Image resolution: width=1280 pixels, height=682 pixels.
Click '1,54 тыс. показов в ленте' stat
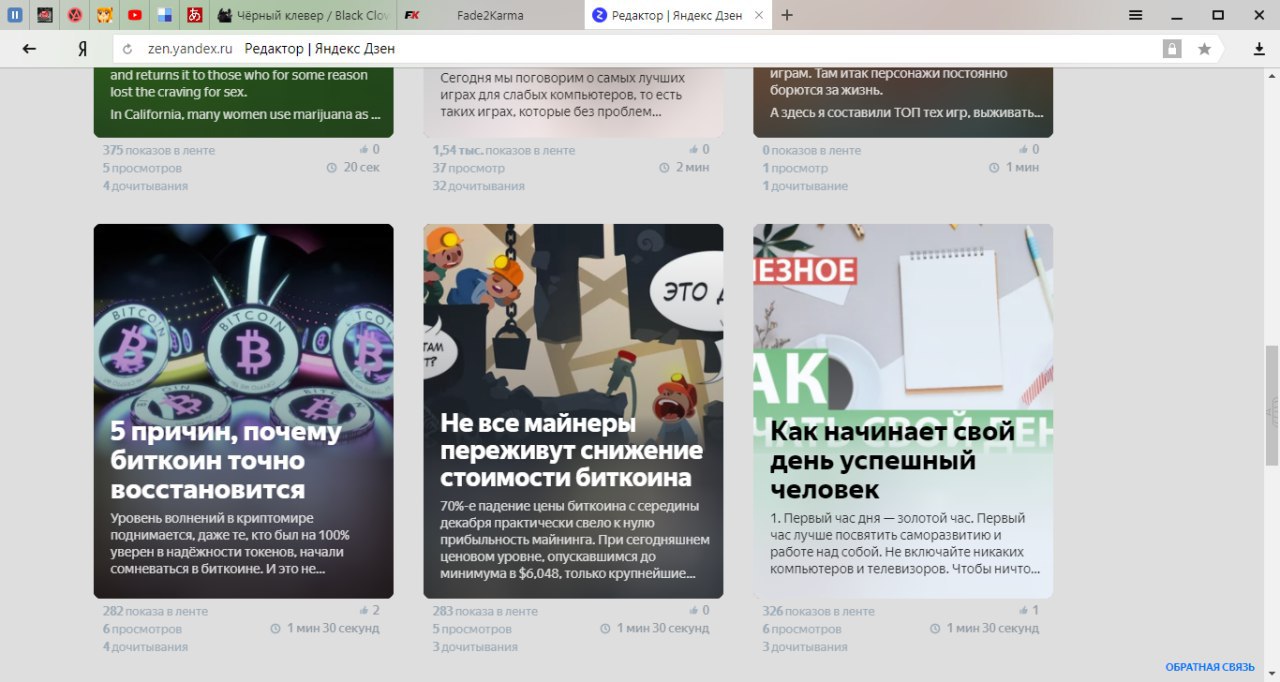(503, 150)
